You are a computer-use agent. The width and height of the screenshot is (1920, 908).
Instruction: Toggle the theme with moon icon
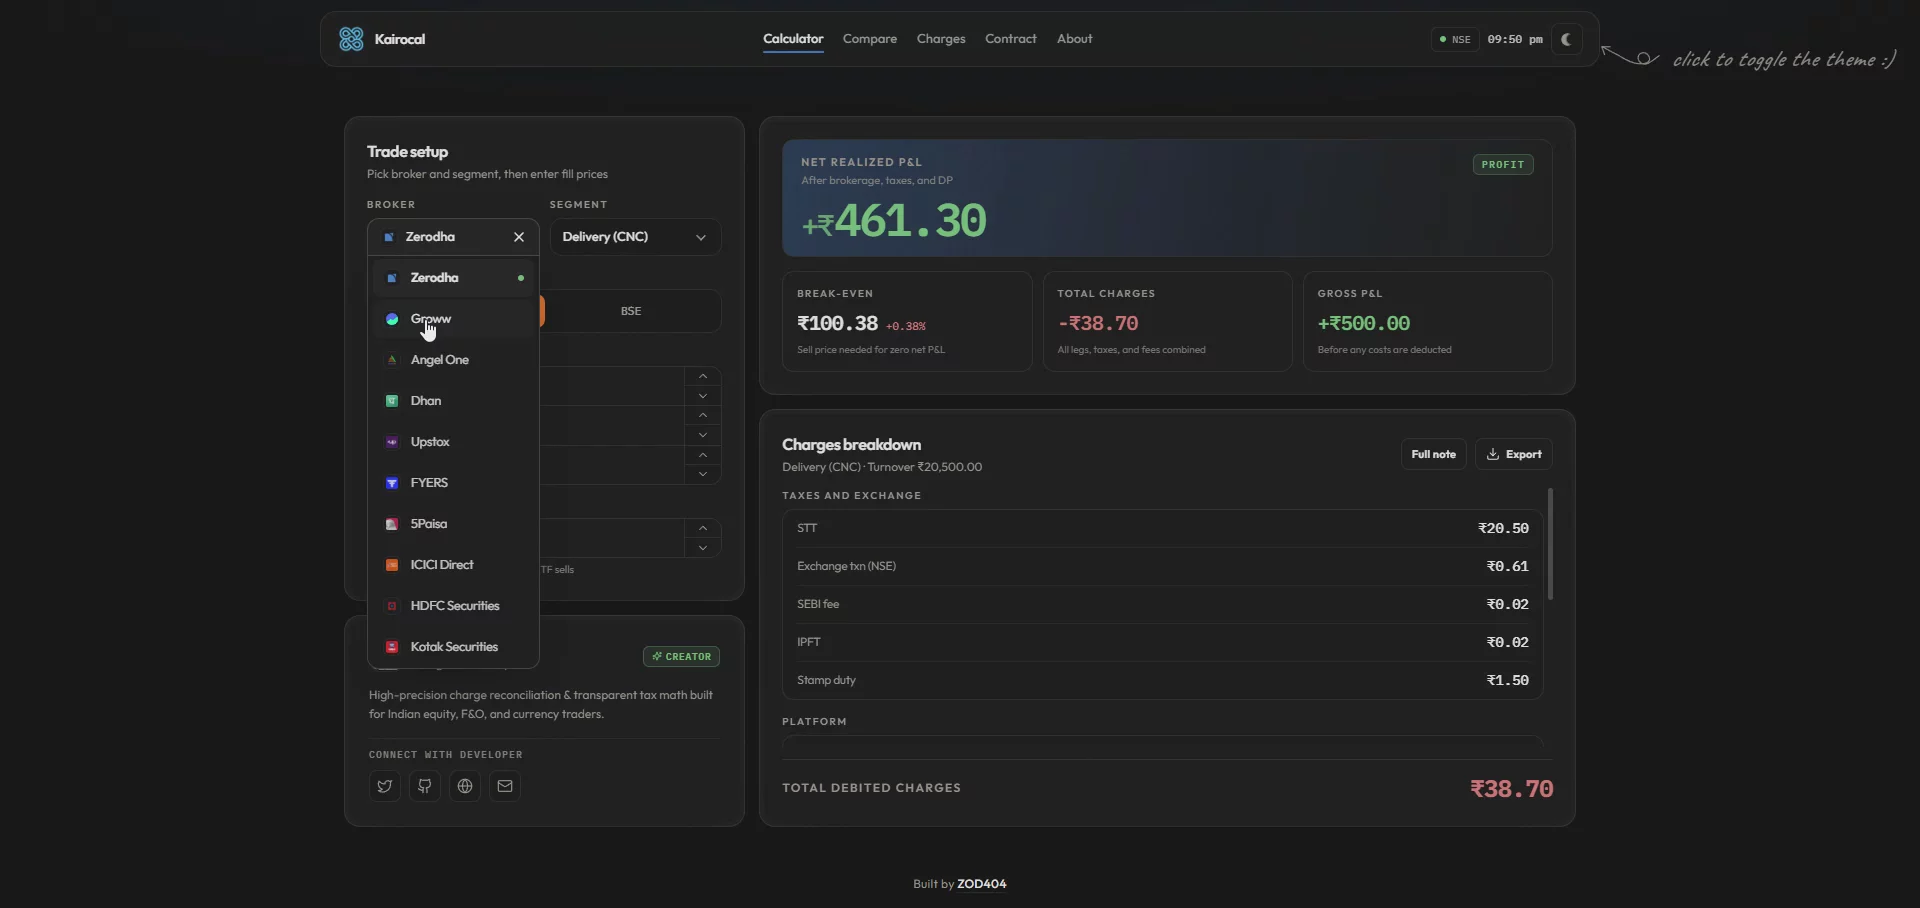pos(1567,39)
